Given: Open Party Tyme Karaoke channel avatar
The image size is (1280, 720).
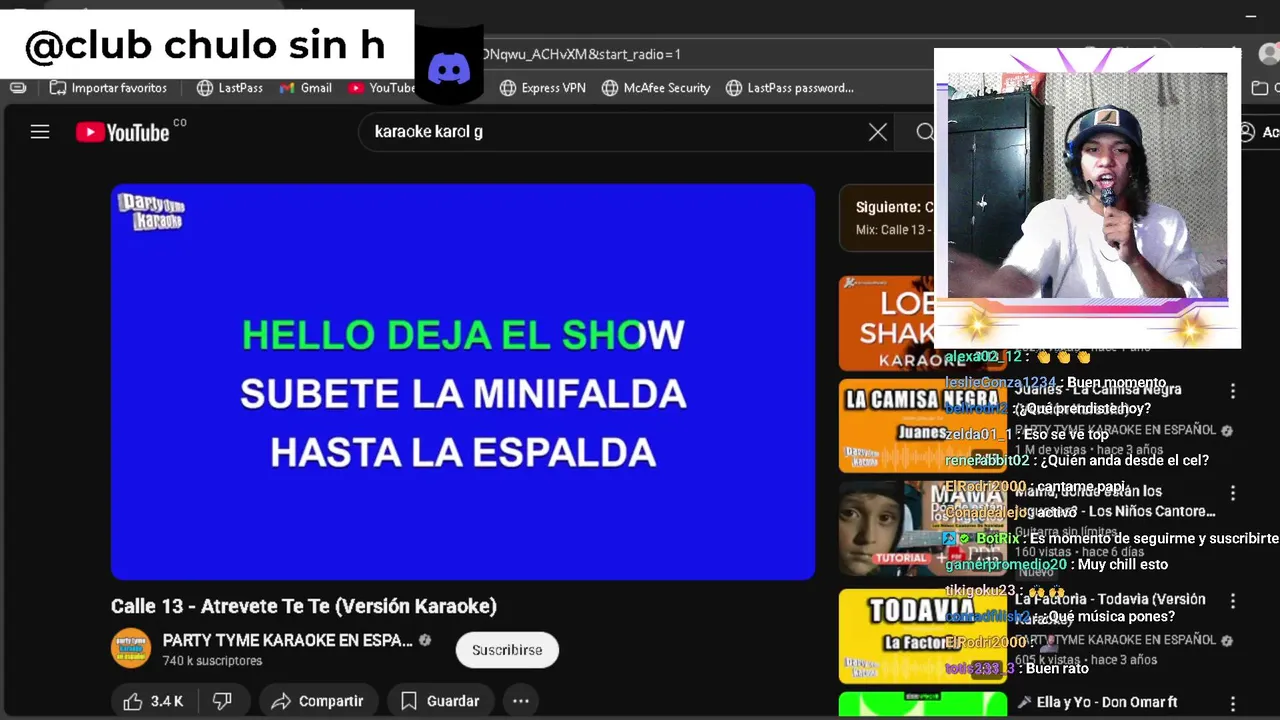Looking at the screenshot, I should pyautogui.click(x=131, y=648).
